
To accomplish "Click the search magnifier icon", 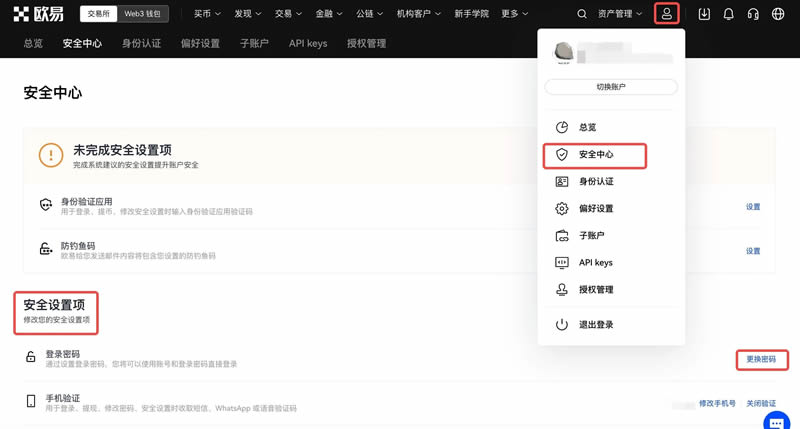I will tap(582, 14).
